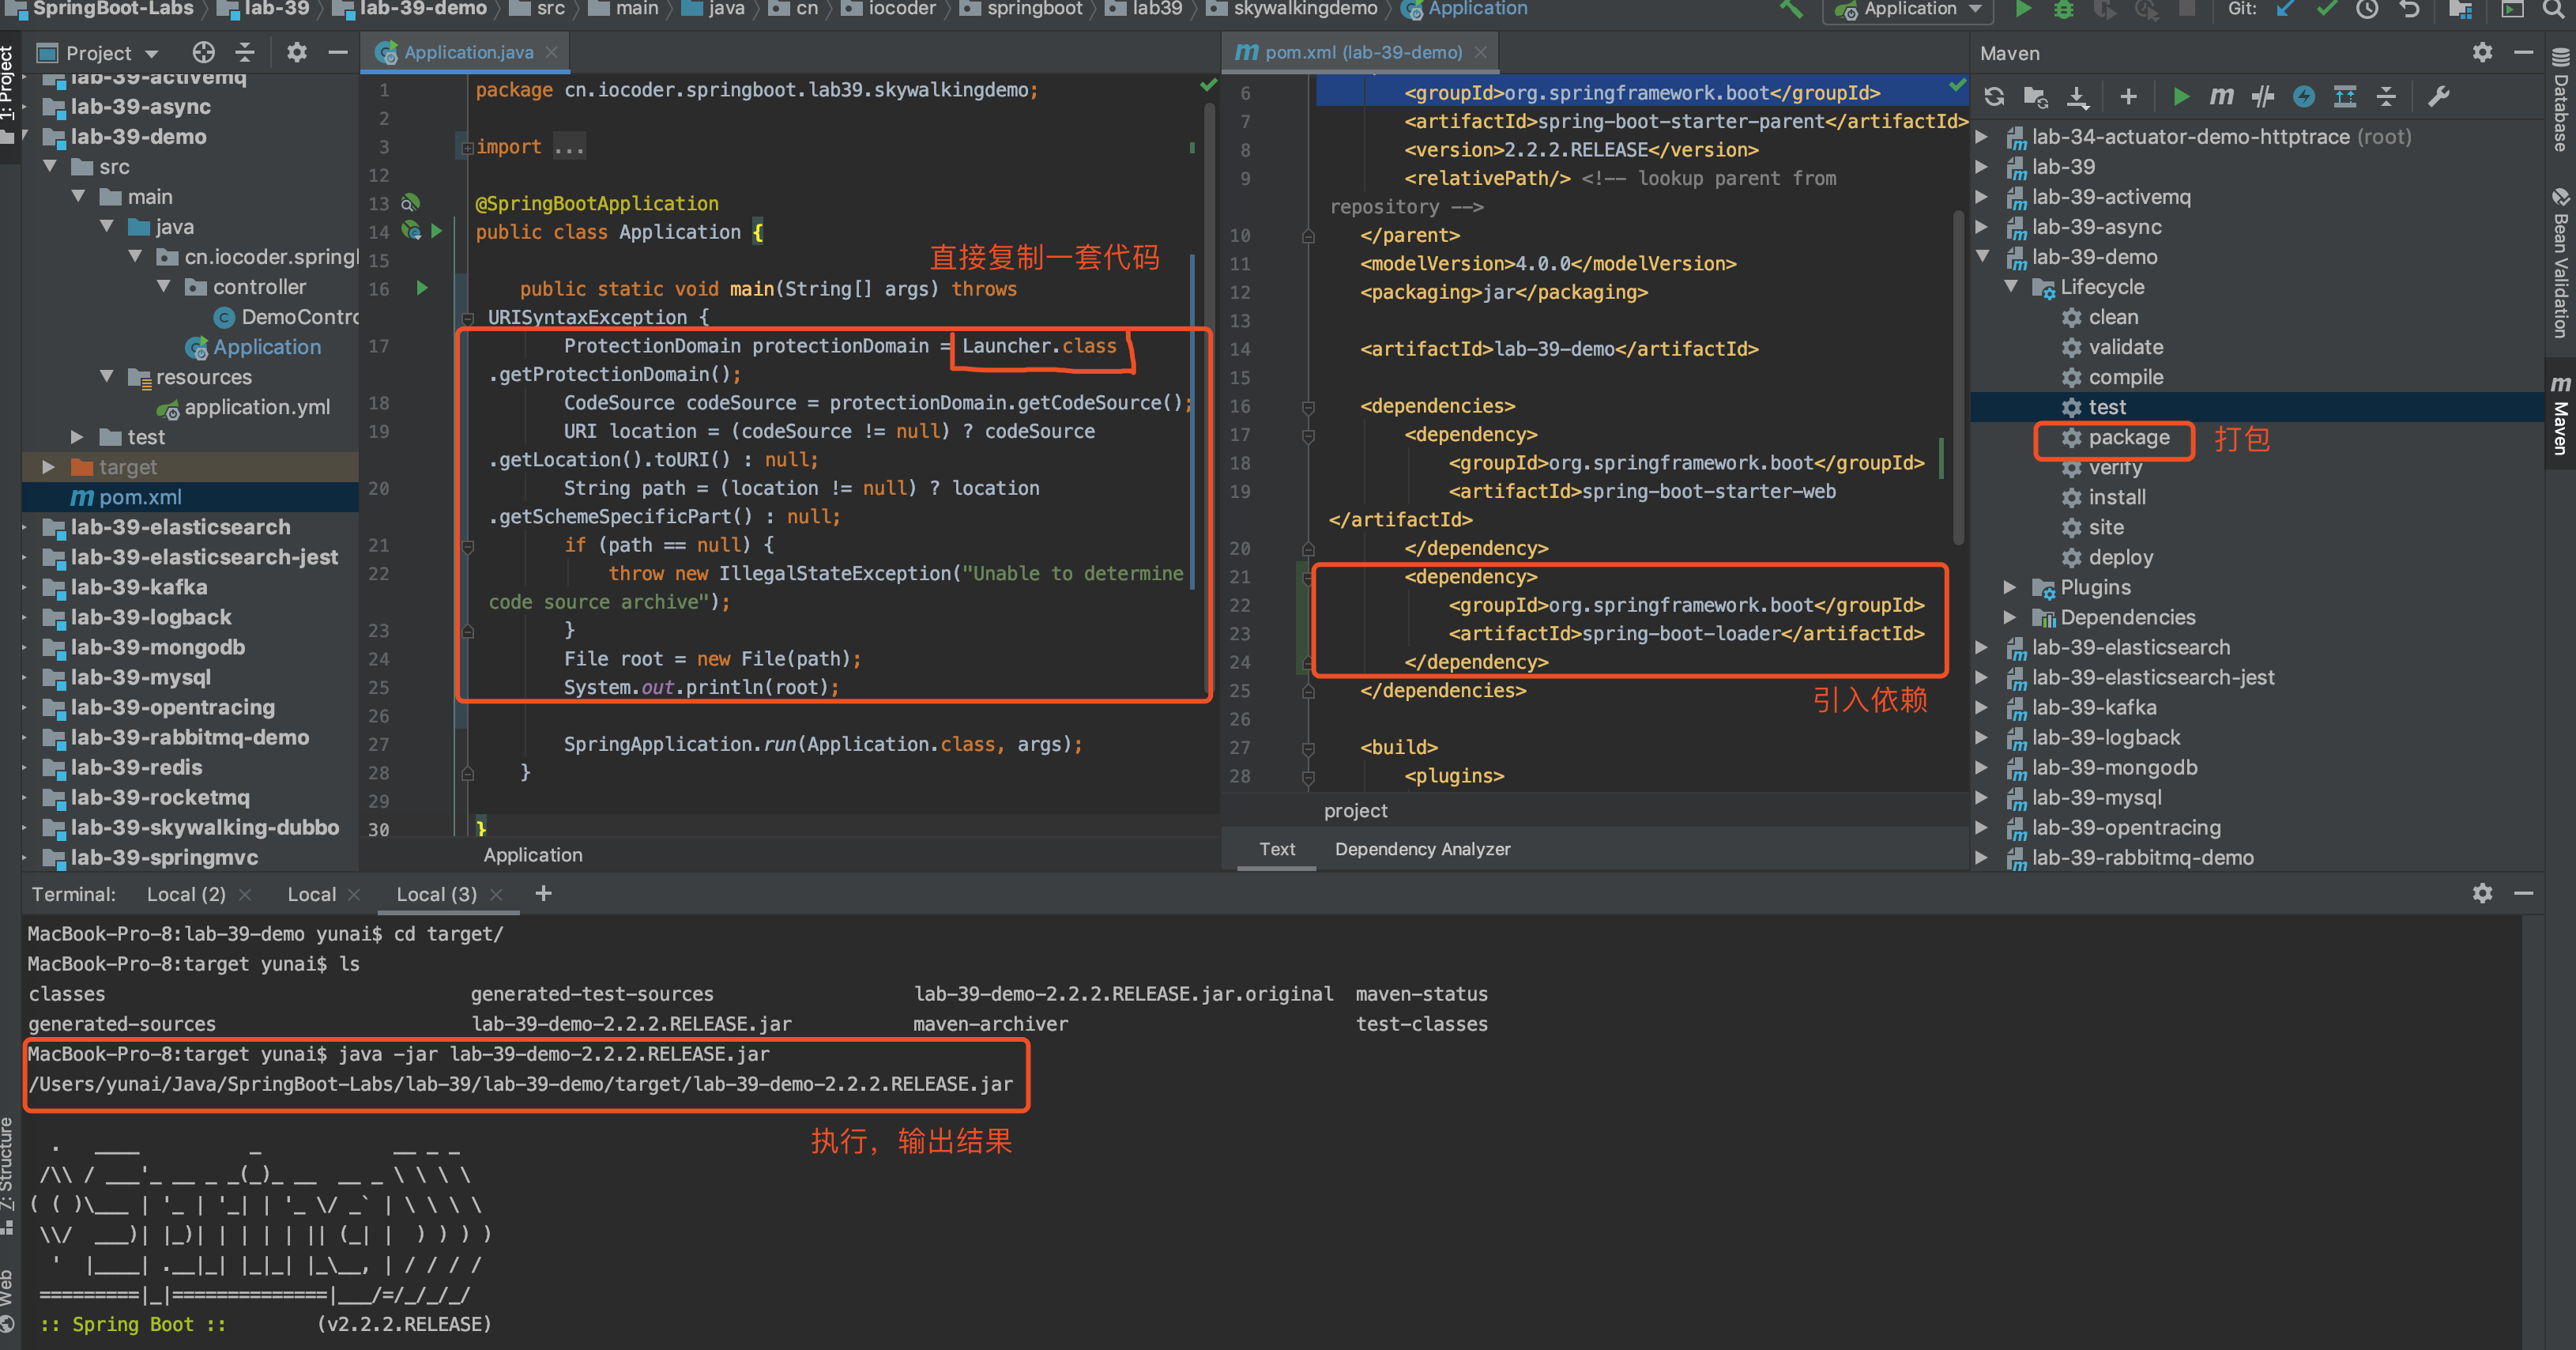Open Terminal panel gear settings
The width and height of the screenshot is (2576, 1350).
pyautogui.click(x=2482, y=893)
